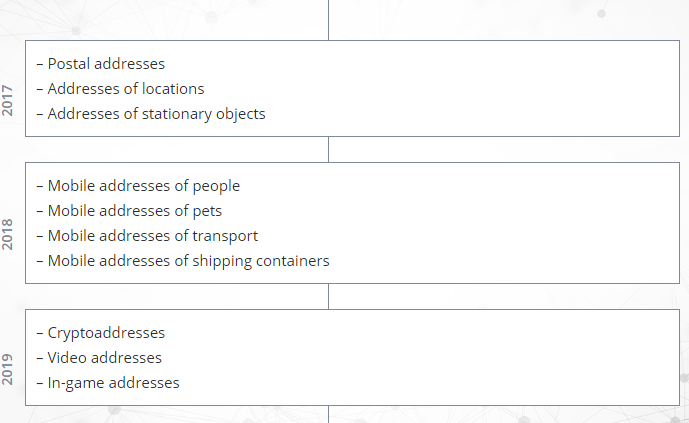Select the 'In-game addresses' line
Screen dimensions: 689x423
coord(113,383)
